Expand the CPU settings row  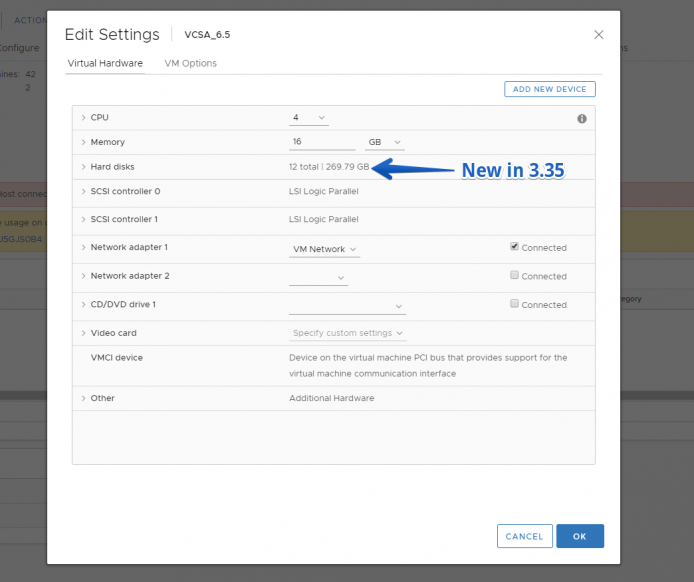click(x=83, y=118)
